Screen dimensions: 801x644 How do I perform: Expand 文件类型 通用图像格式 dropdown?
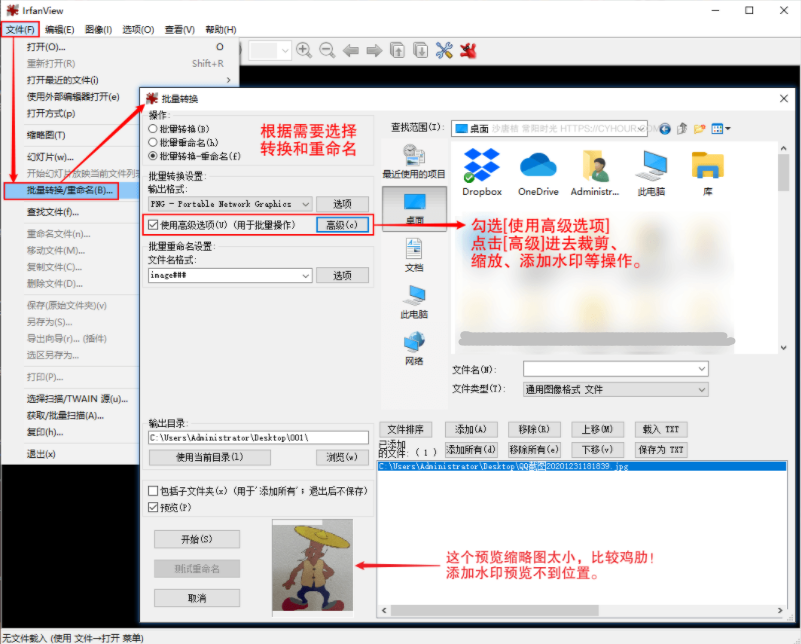(x=702, y=390)
